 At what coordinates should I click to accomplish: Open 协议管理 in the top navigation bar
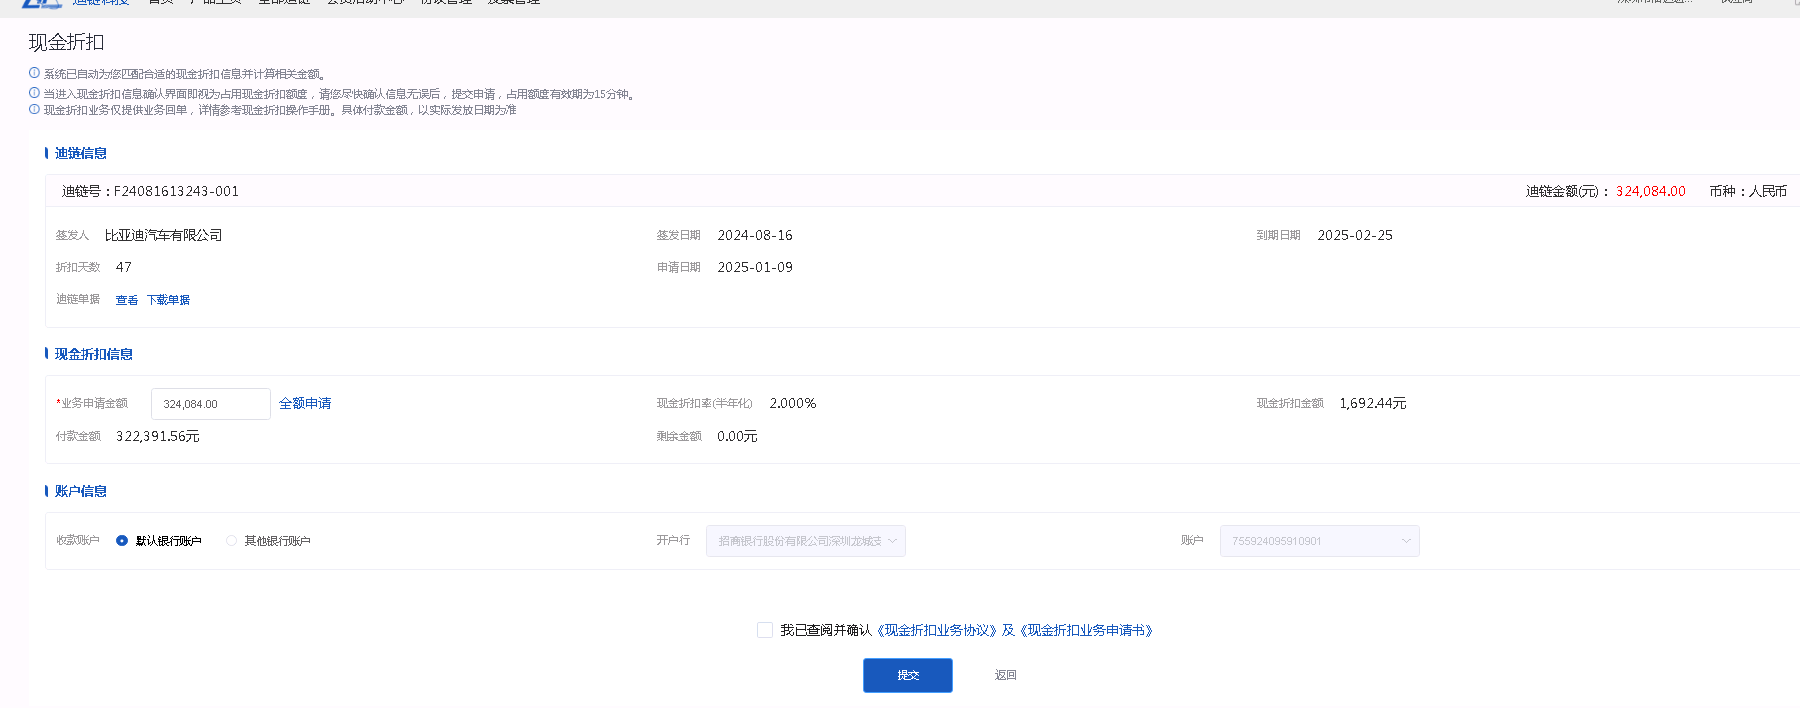coord(446,2)
